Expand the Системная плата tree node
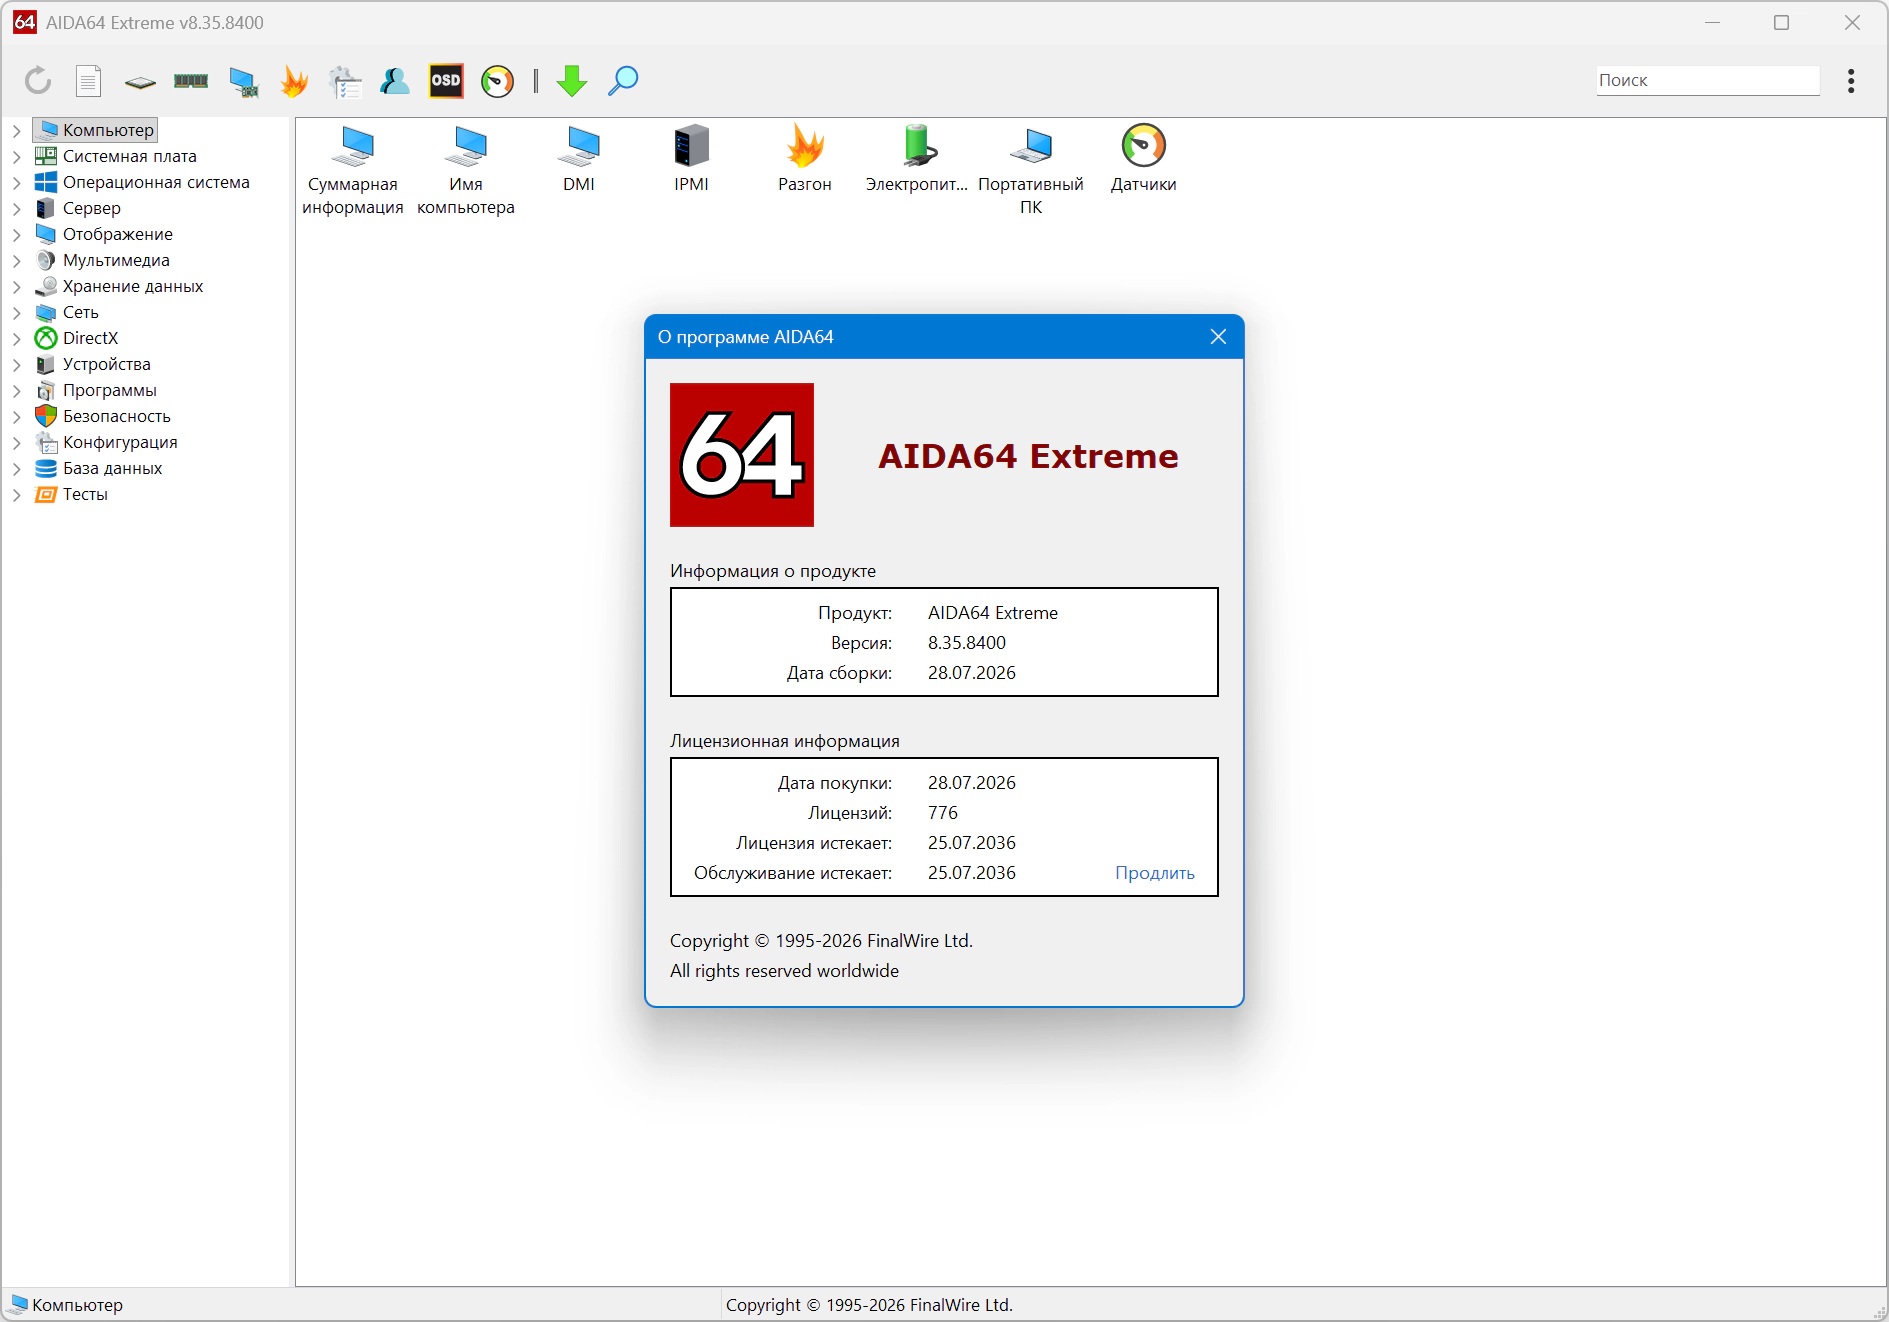1889x1322 pixels. coord(17,156)
